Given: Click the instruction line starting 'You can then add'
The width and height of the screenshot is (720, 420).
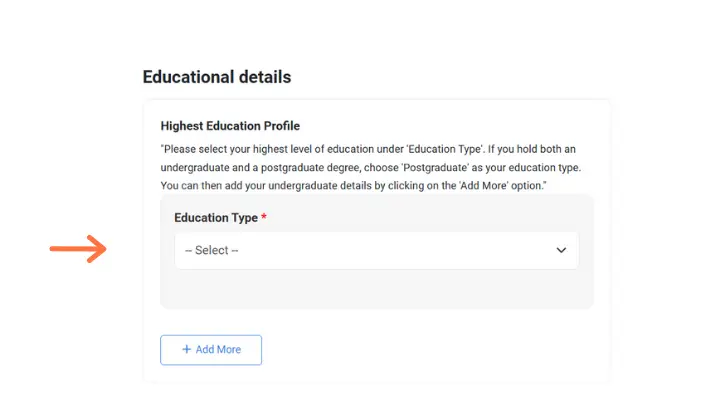Looking at the screenshot, I should (x=354, y=186).
